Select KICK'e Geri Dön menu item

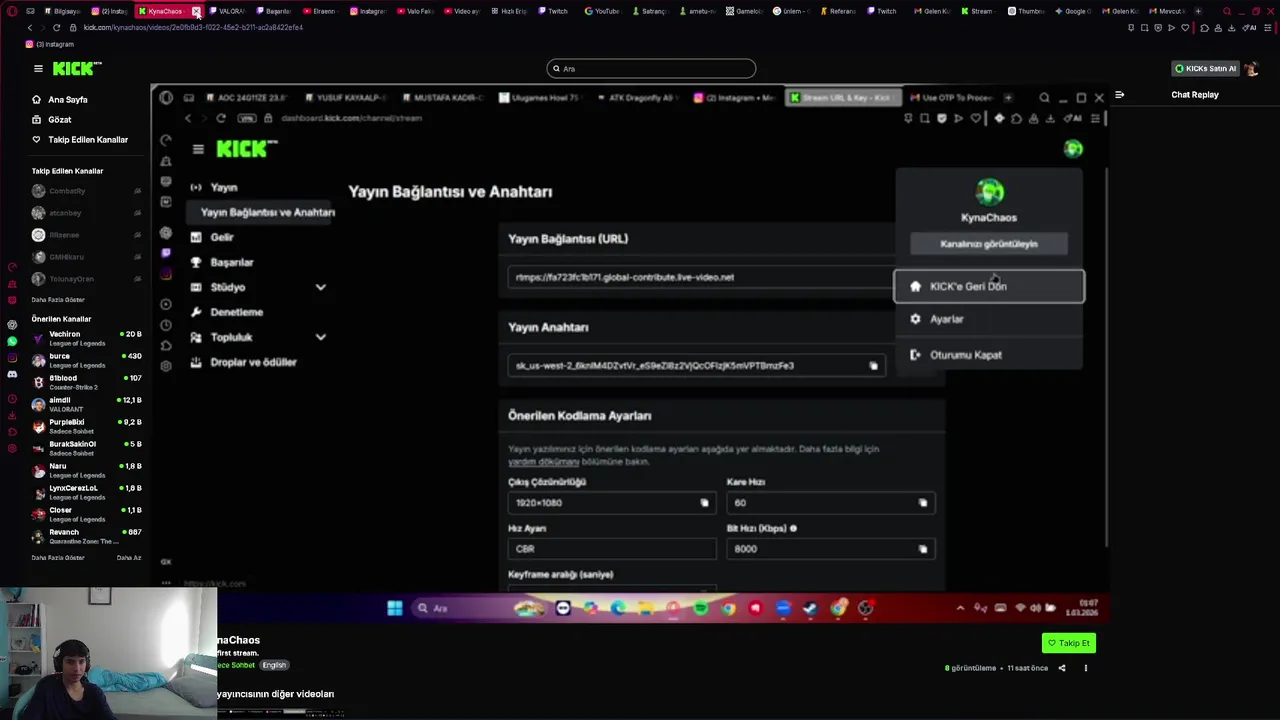(989, 286)
